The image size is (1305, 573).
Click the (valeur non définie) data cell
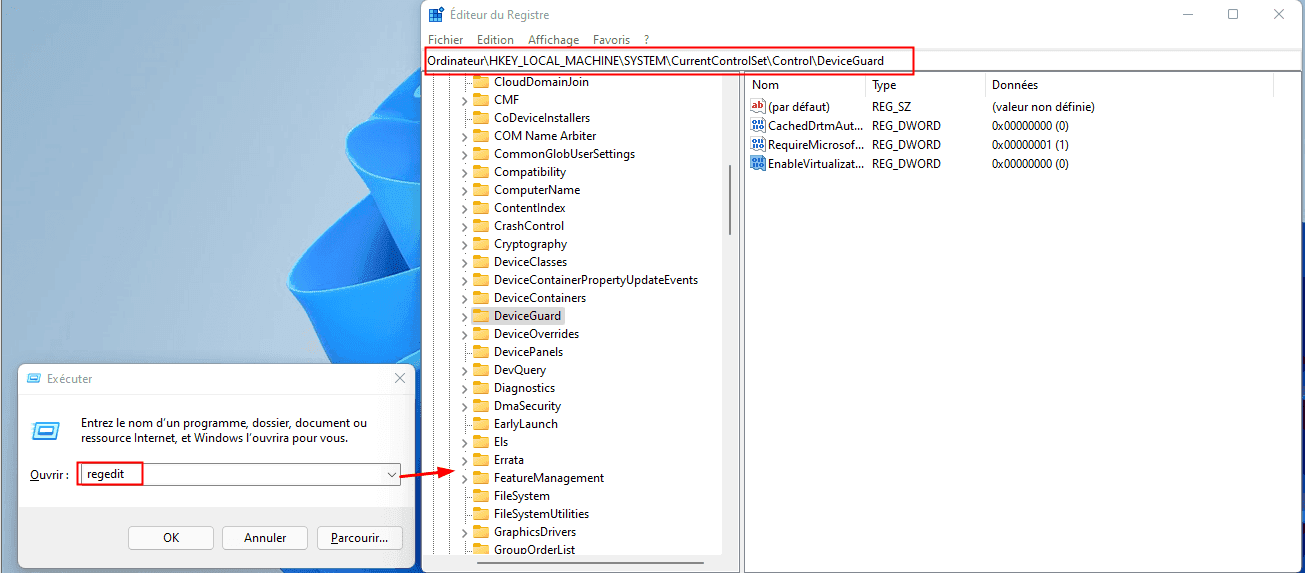coord(1043,106)
